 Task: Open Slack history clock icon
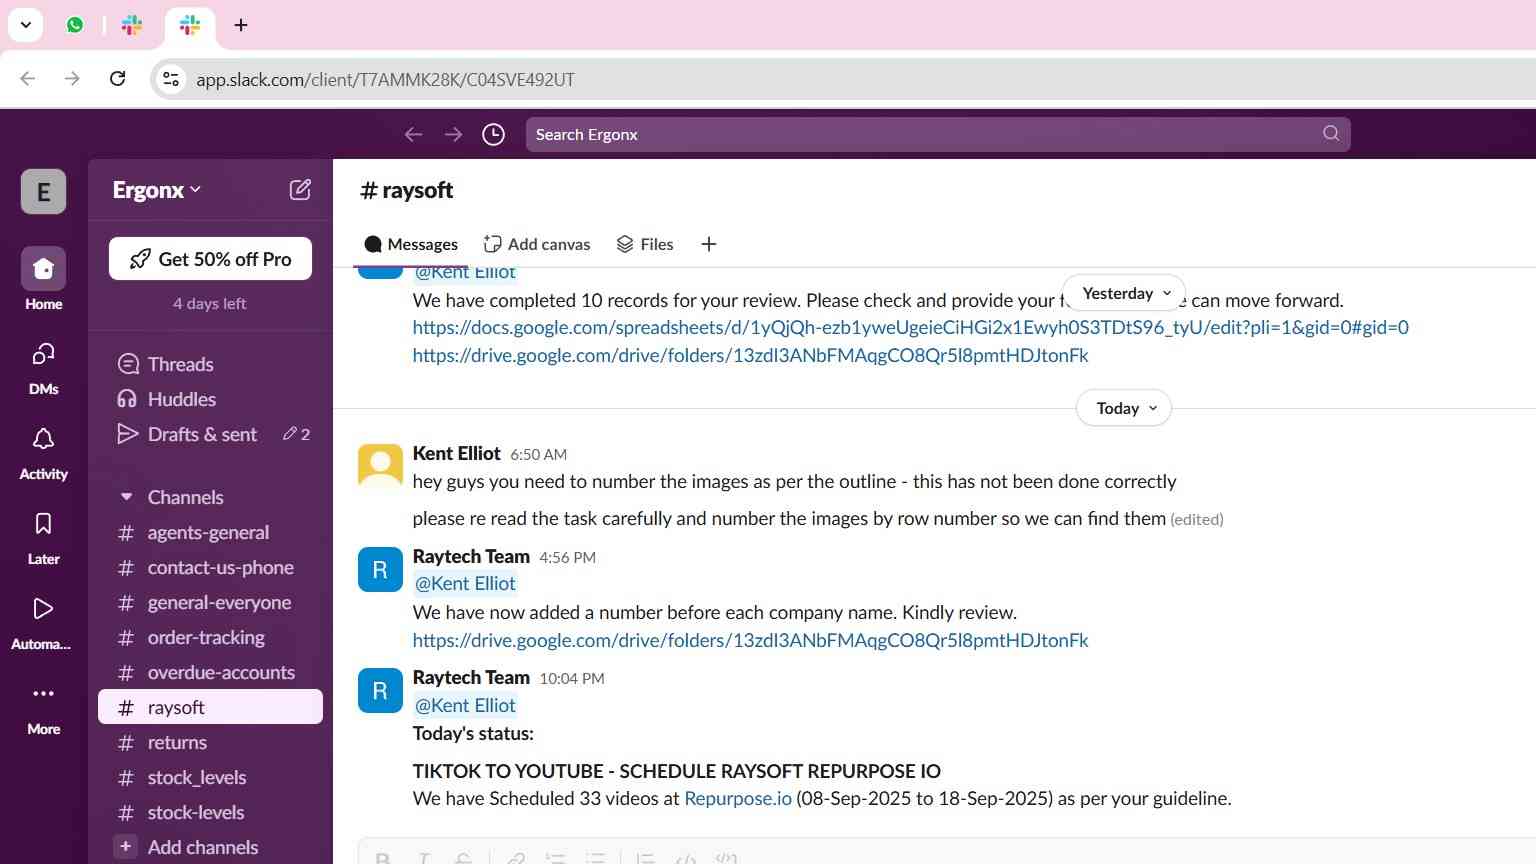(x=493, y=134)
